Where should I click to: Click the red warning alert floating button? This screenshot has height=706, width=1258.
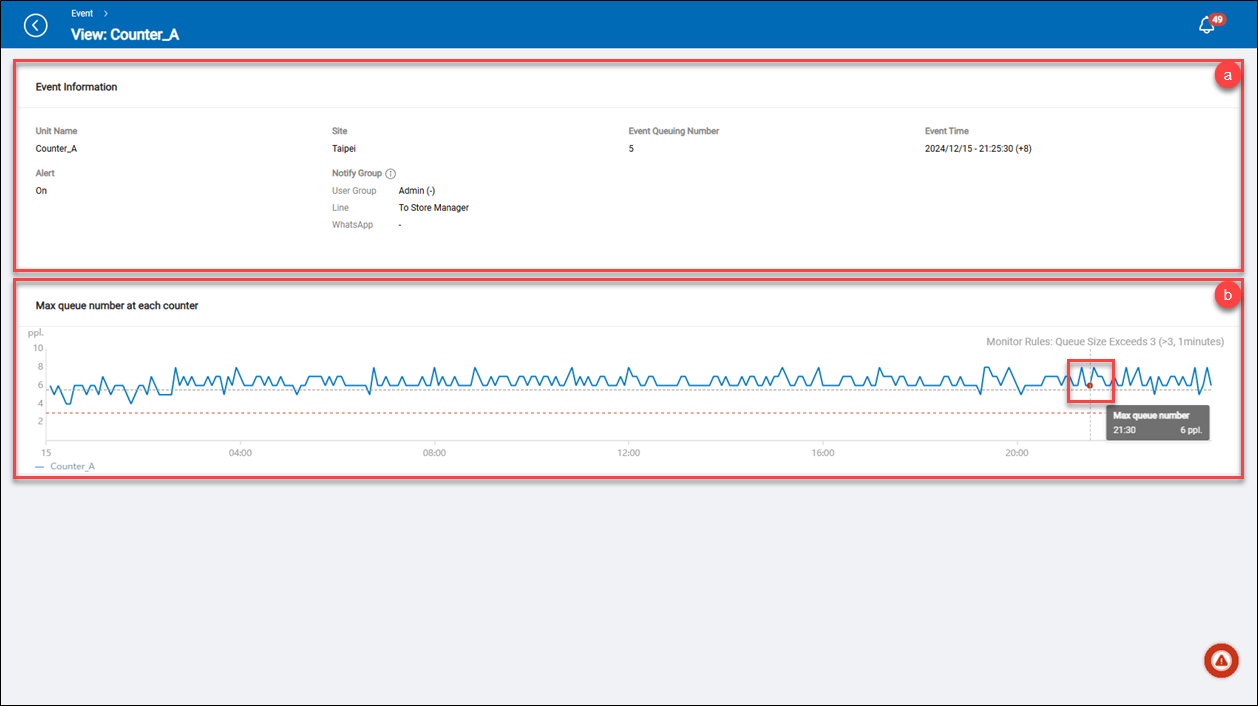1221,660
